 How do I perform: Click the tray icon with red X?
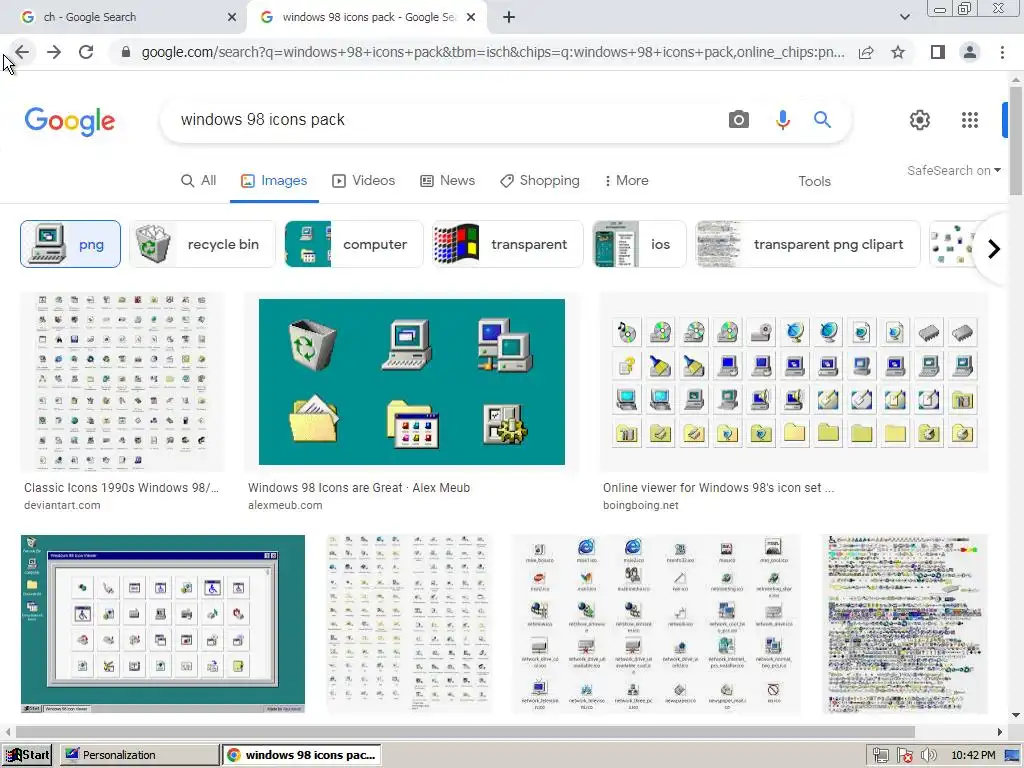click(x=904, y=756)
